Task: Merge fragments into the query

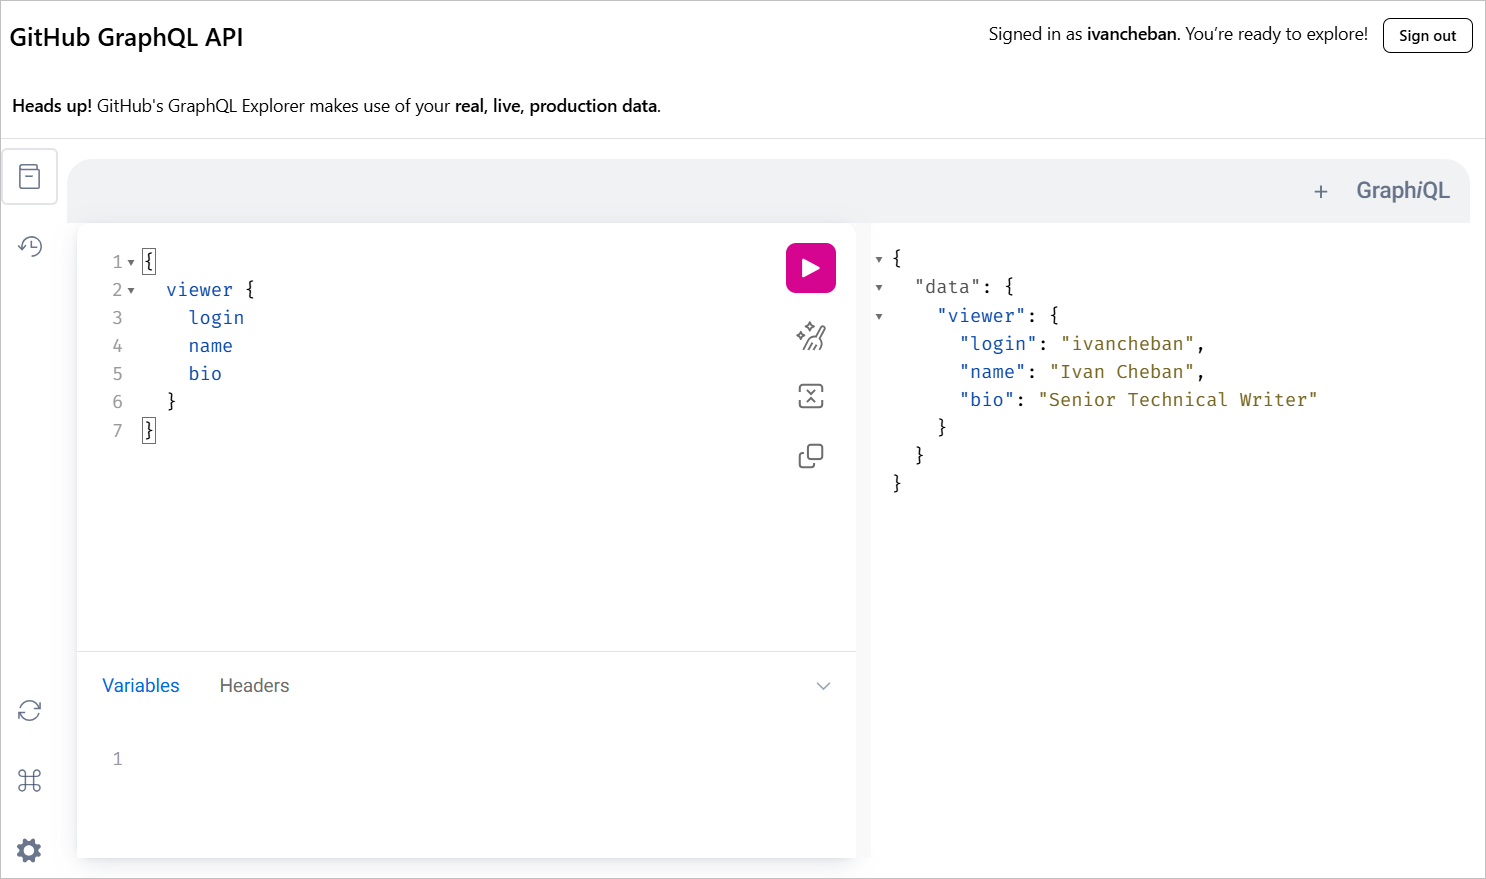Action: click(x=810, y=395)
